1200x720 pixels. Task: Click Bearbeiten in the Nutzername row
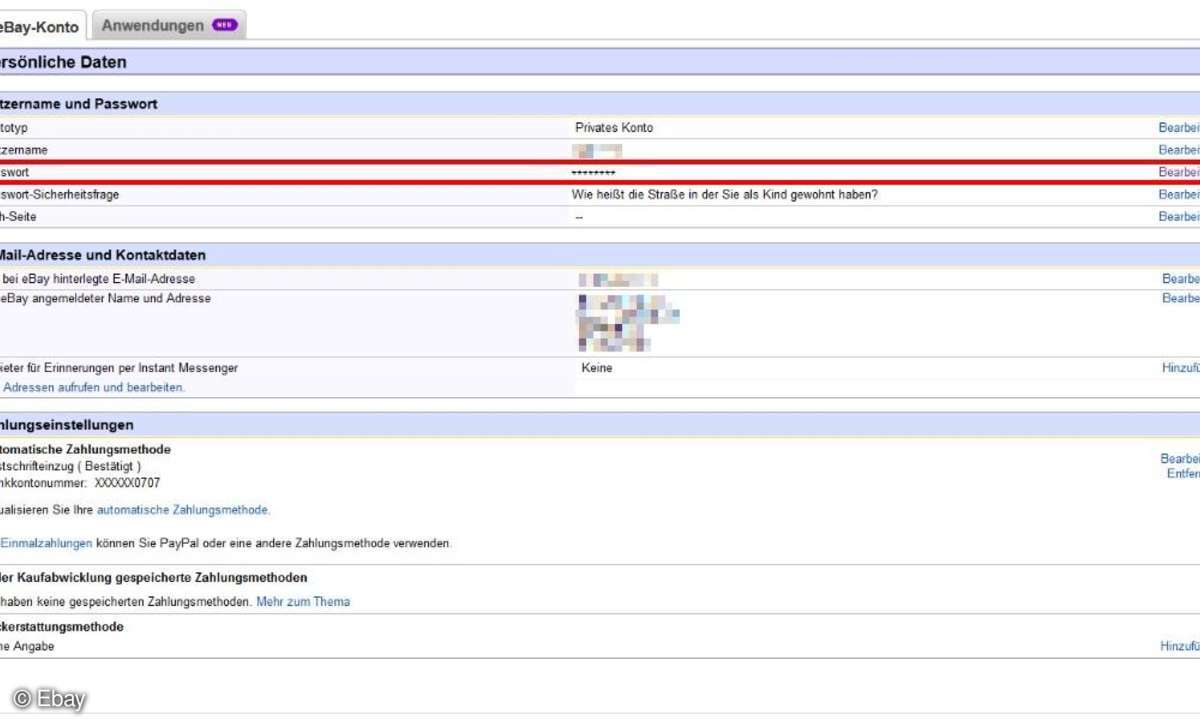point(1179,150)
